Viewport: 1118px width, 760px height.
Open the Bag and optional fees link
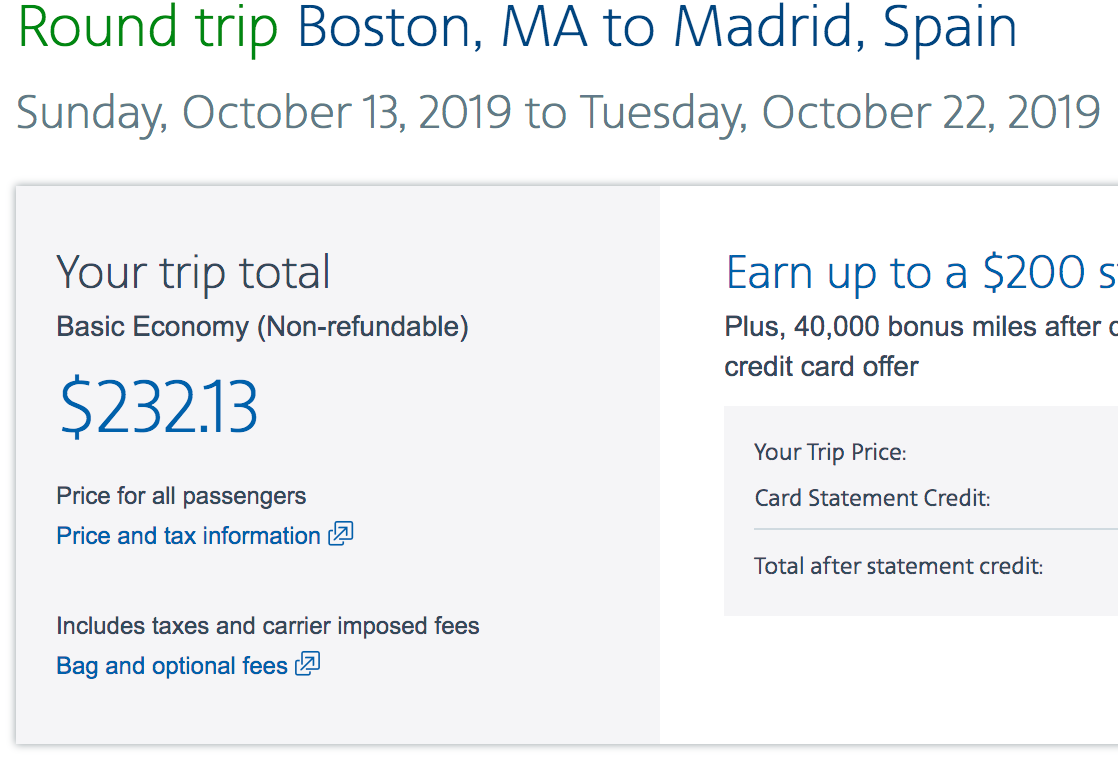(172, 666)
